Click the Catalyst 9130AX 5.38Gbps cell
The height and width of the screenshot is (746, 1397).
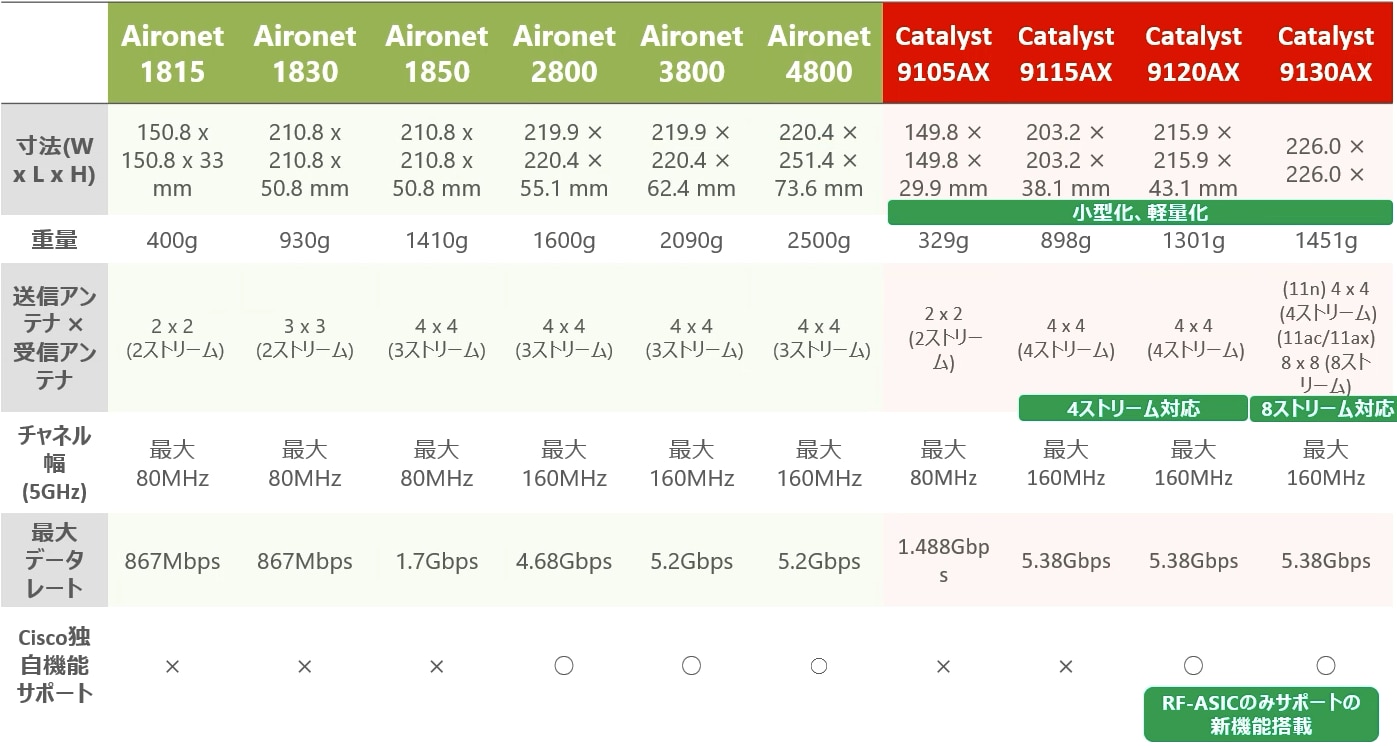tap(1326, 561)
